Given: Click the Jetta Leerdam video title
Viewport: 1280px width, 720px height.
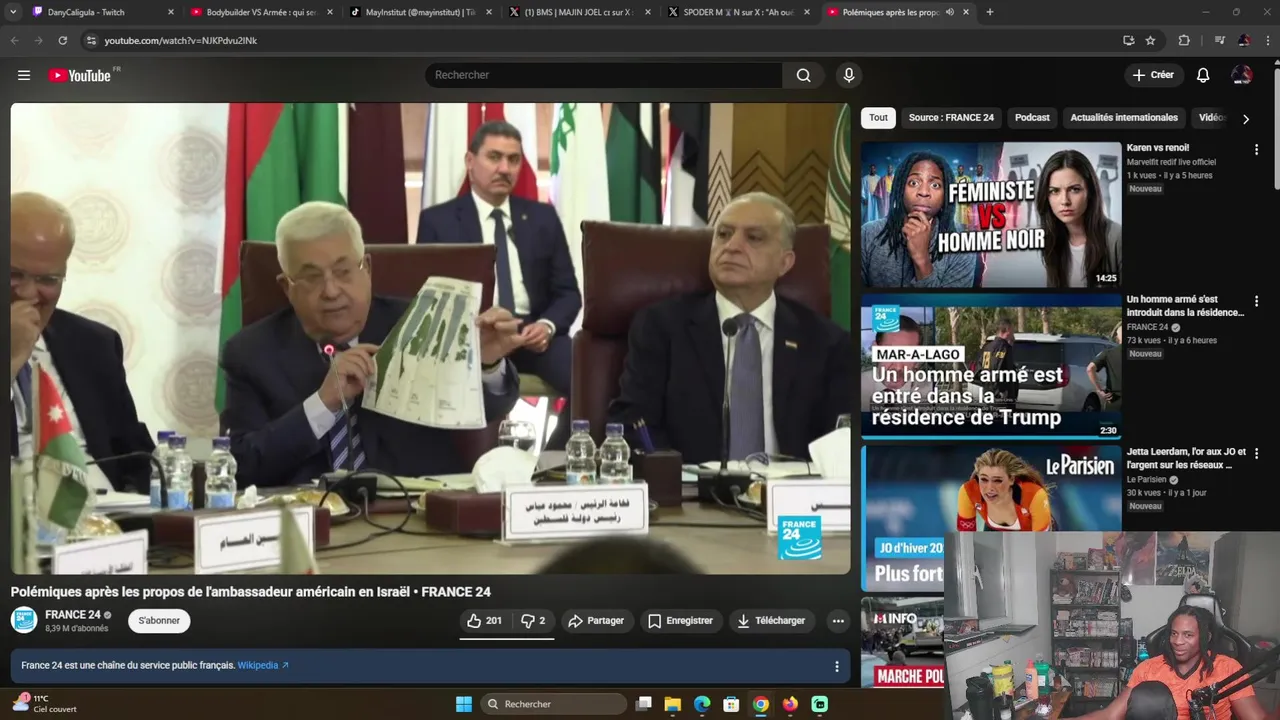Looking at the screenshot, I should tap(1186, 458).
